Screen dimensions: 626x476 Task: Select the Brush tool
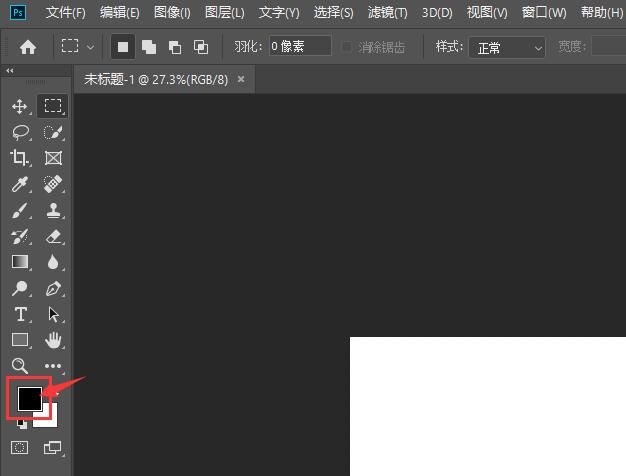[x=20, y=210]
